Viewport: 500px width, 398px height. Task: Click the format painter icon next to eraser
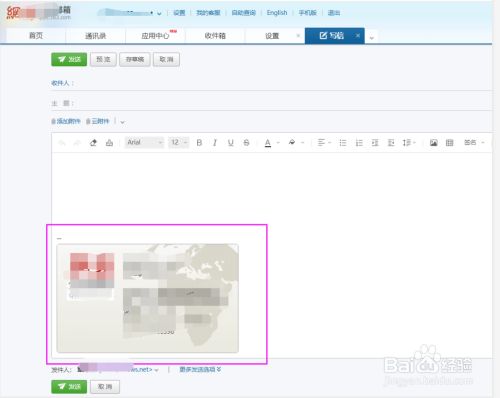[x=109, y=143]
